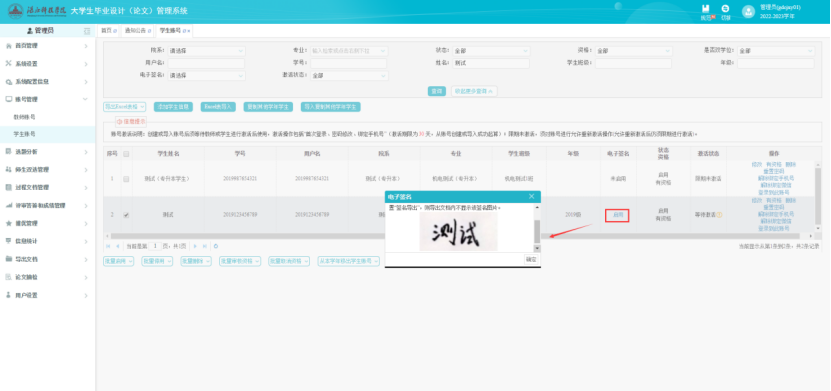Viewport: 831px width, 391px height.
Task: Open the 院系 dropdown in filter panel
Action: coord(207,51)
